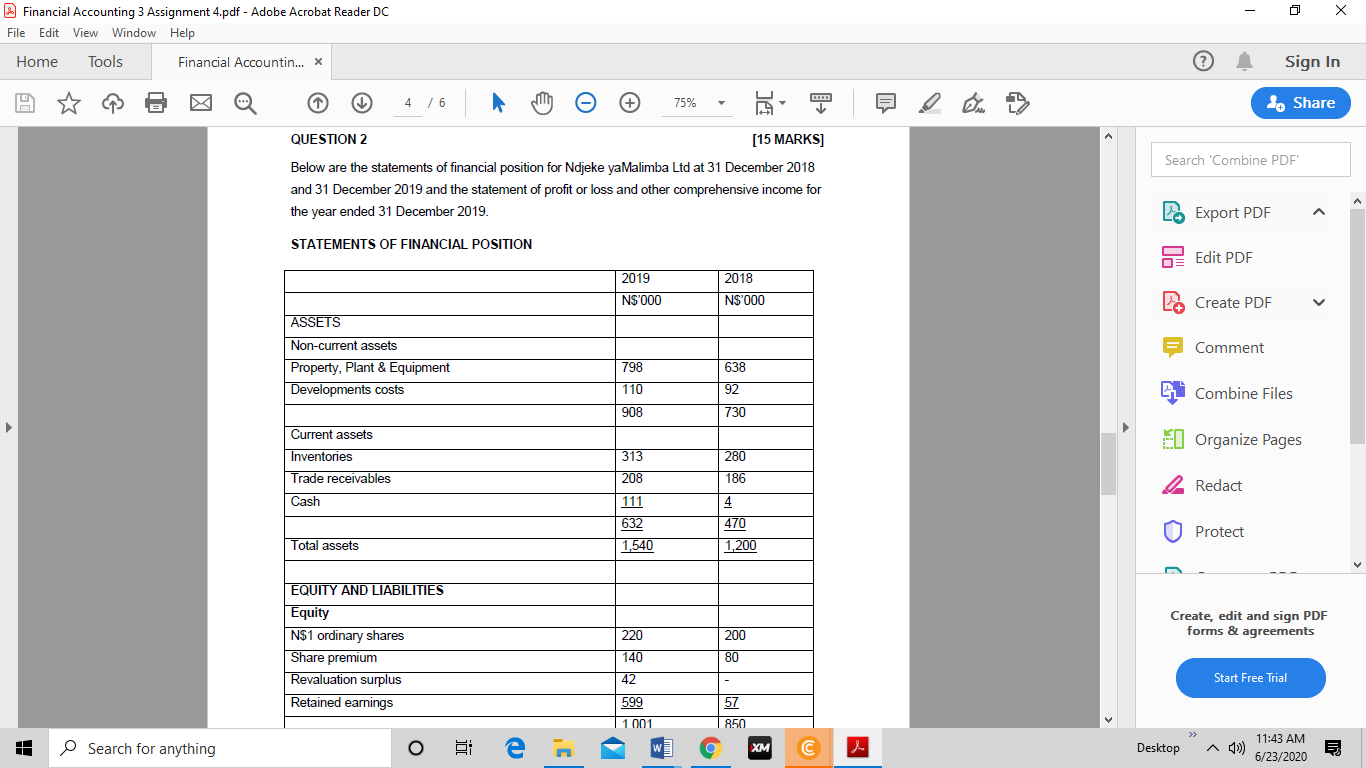Screen dimensions: 1366x768
Task: Zoom out using the minus icon
Action: (x=585, y=103)
